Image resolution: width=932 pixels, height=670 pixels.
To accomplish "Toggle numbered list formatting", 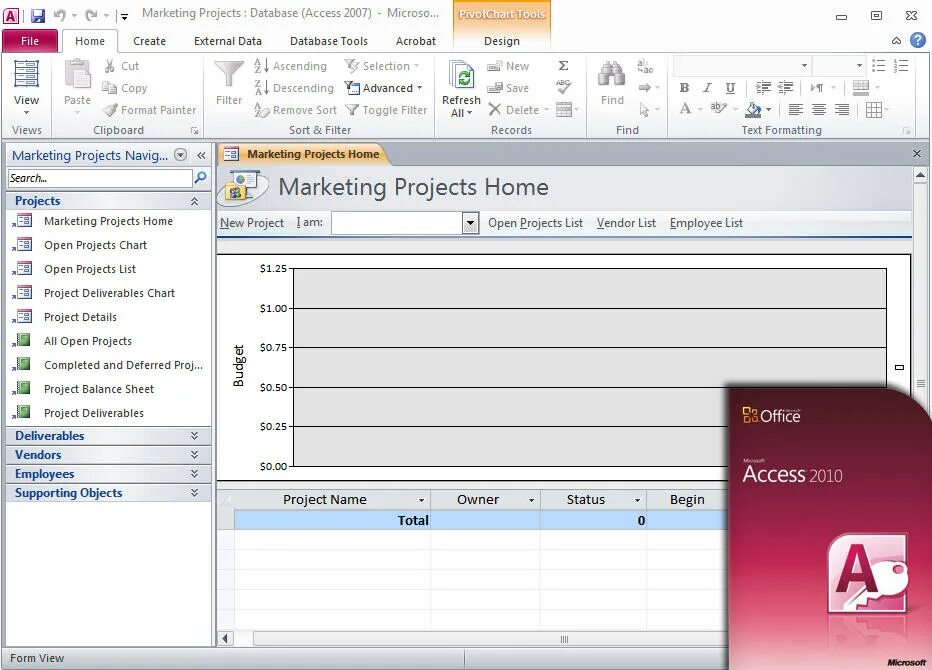I will click(901, 65).
